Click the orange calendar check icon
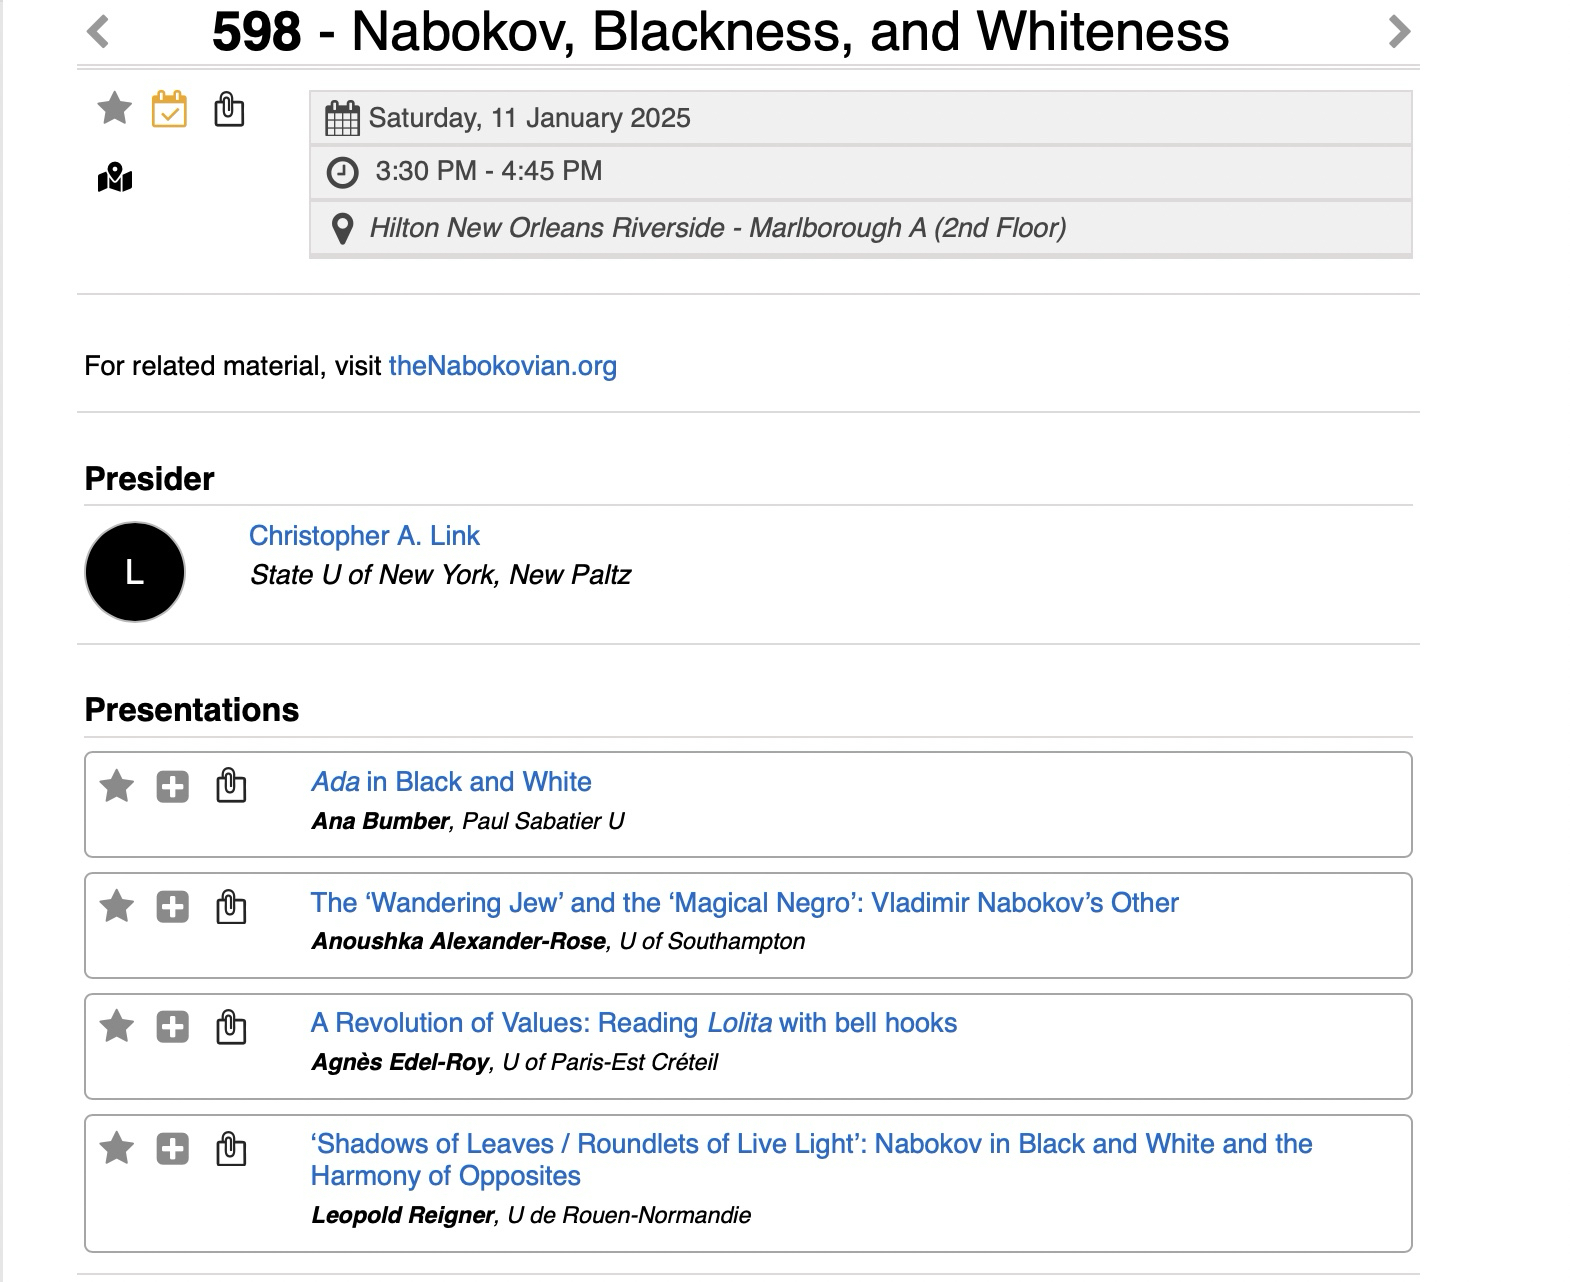This screenshot has height=1282, width=1570. pyautogui.click(x=169, y=109)
